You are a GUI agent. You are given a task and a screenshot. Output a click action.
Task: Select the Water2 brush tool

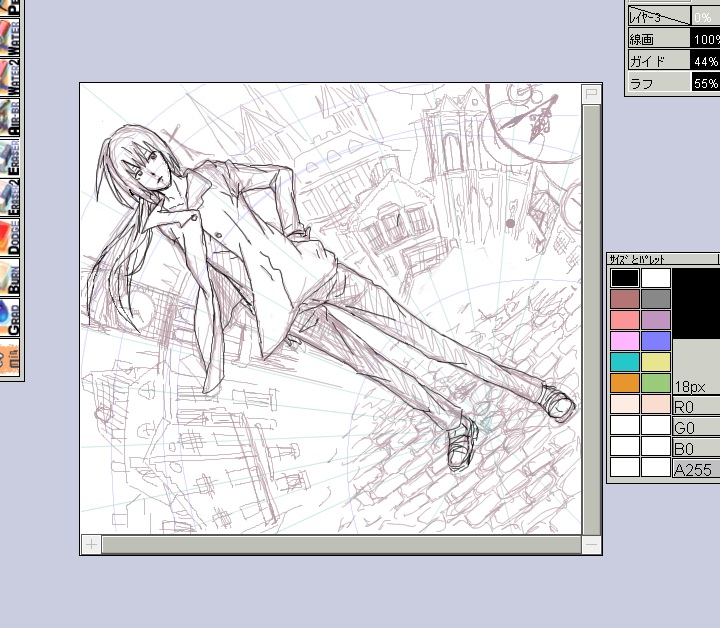10,77
